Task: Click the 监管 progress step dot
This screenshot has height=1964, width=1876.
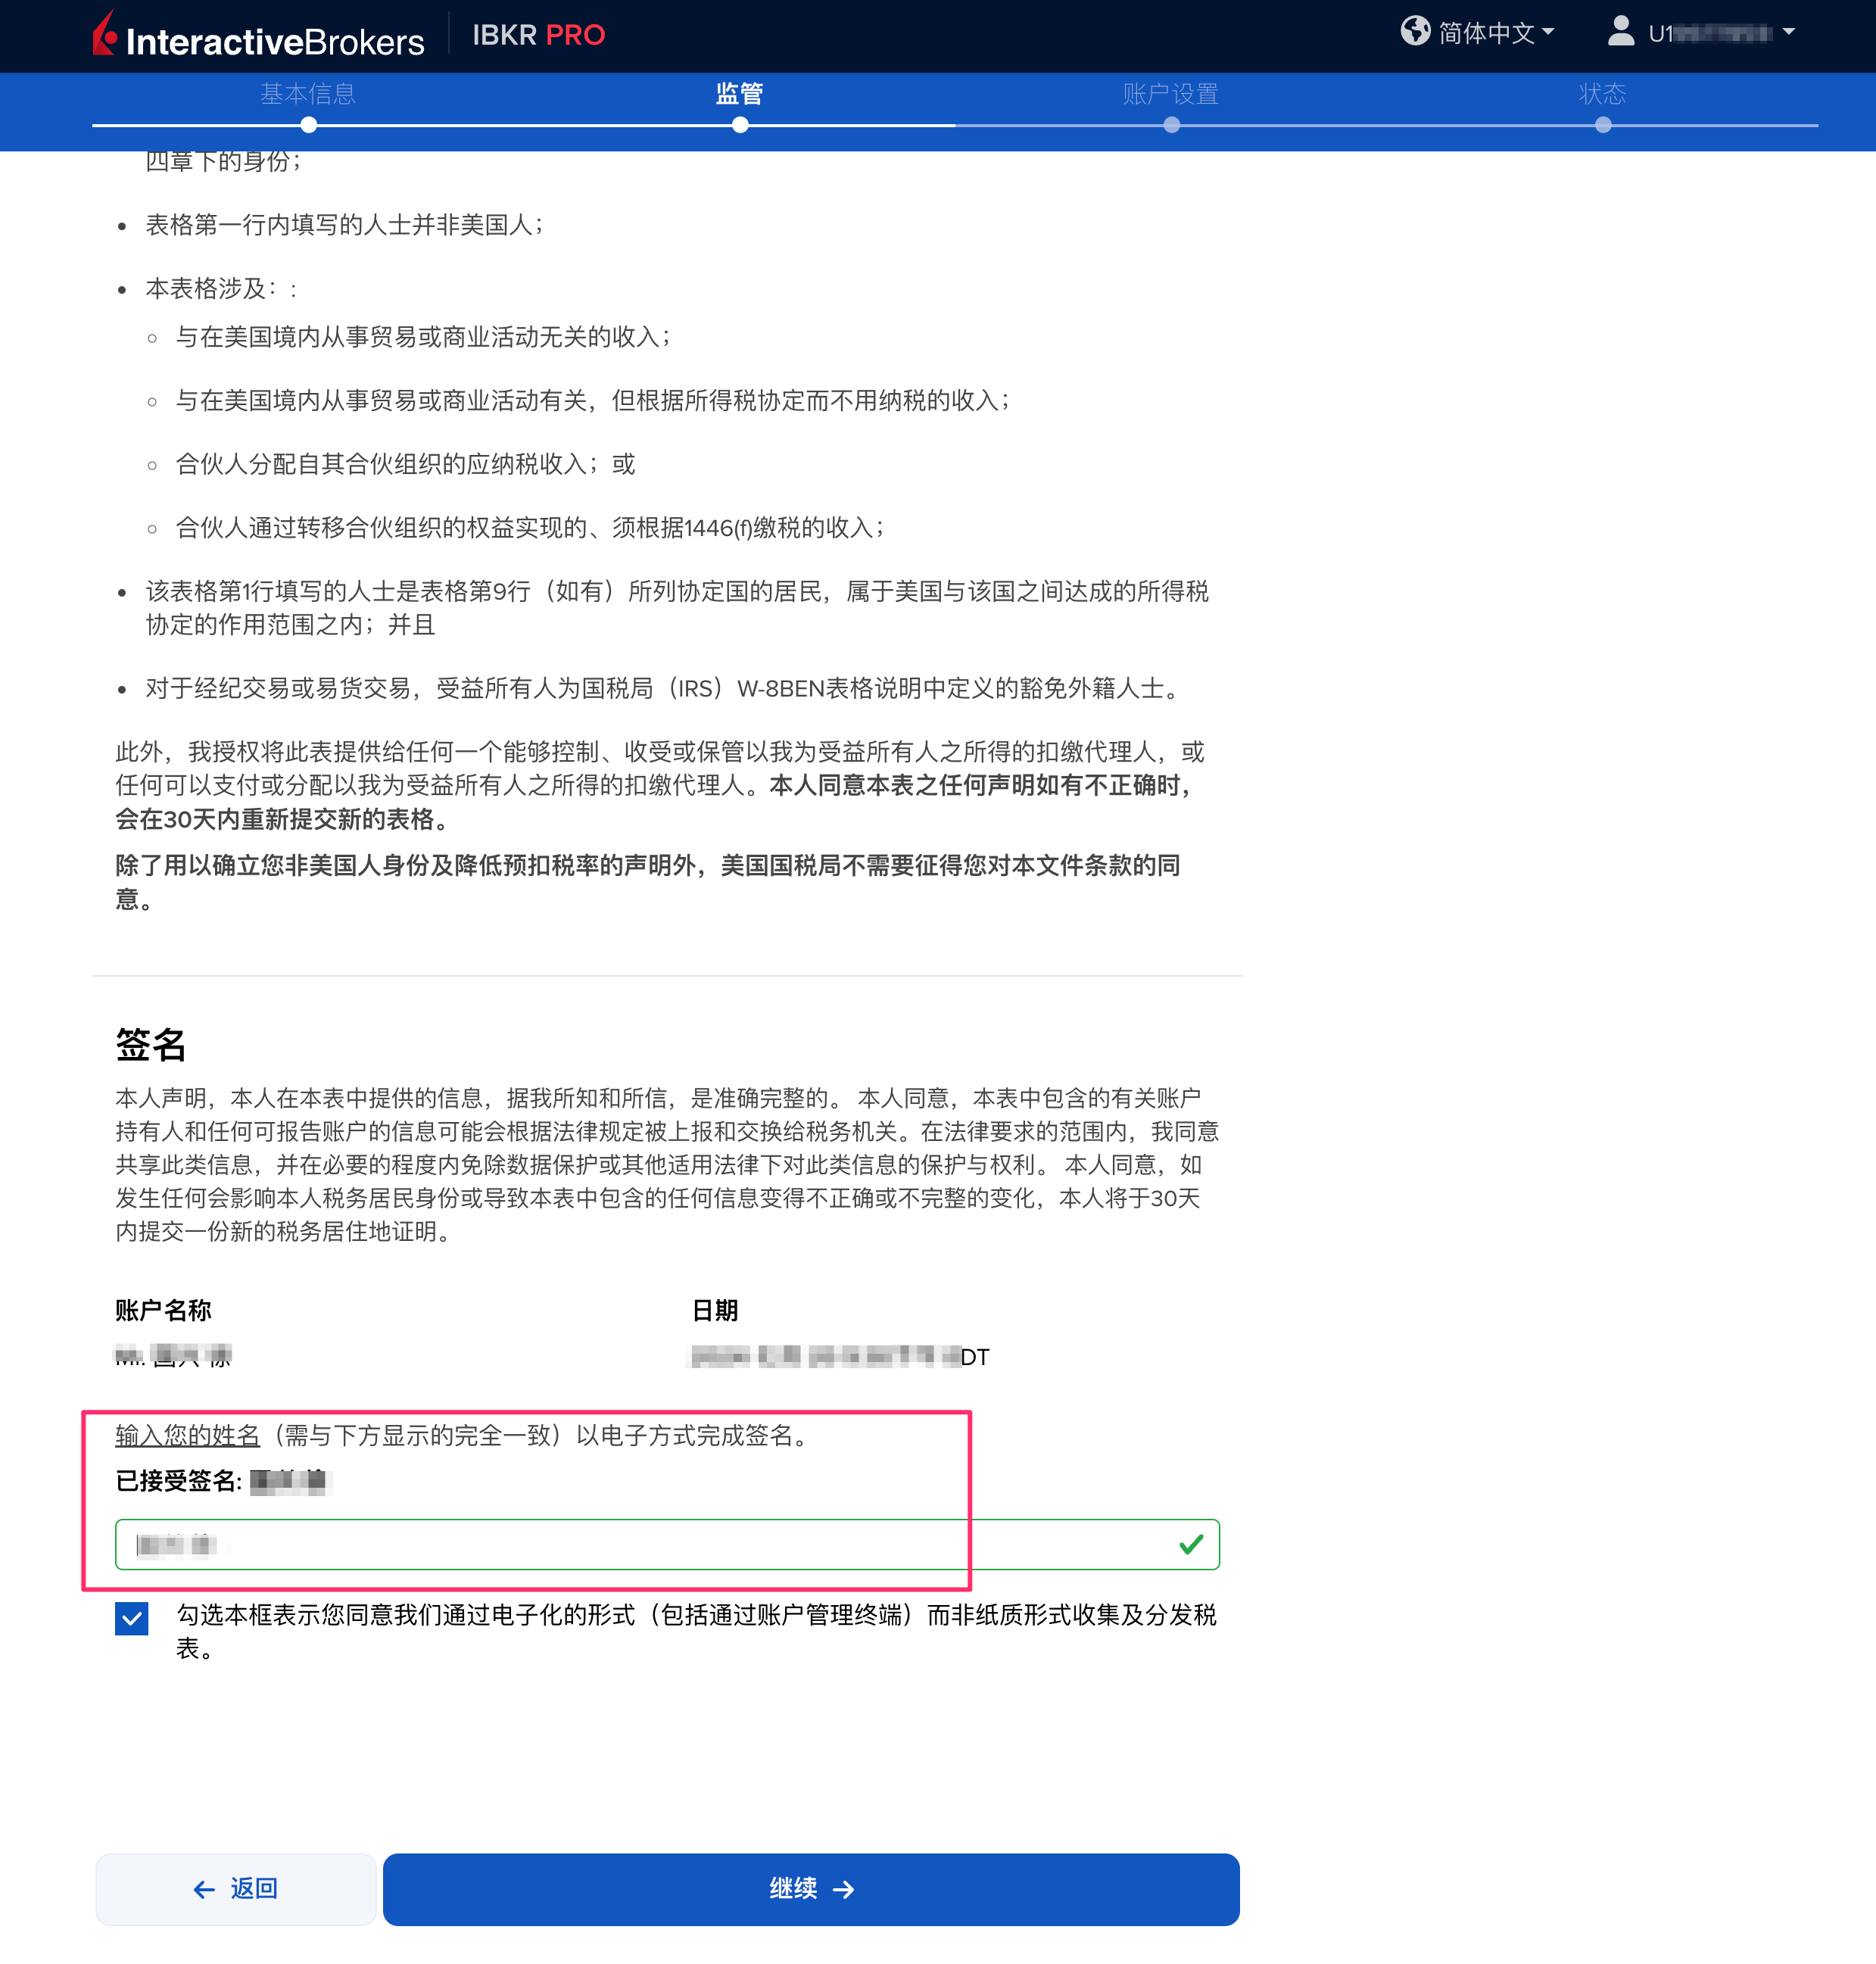Action: tap(739, 126)
